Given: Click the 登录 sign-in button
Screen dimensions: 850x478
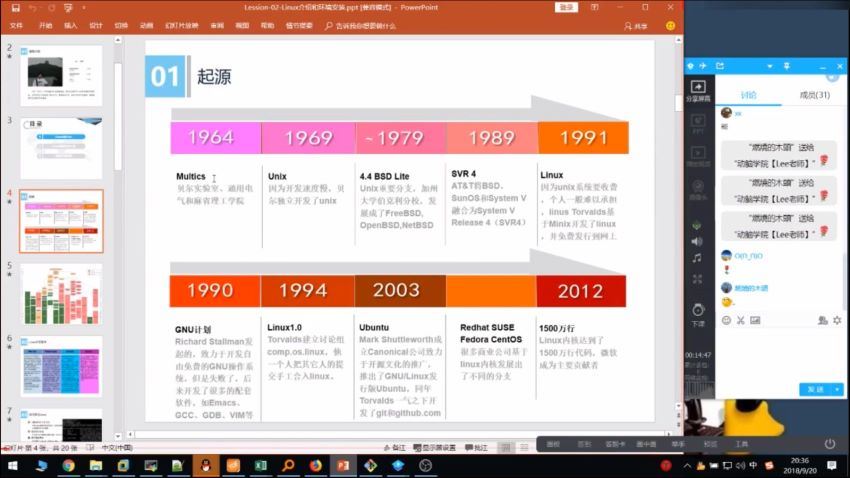Looking at the screenshot, I should pyautogui.click(x=566, y=7).
